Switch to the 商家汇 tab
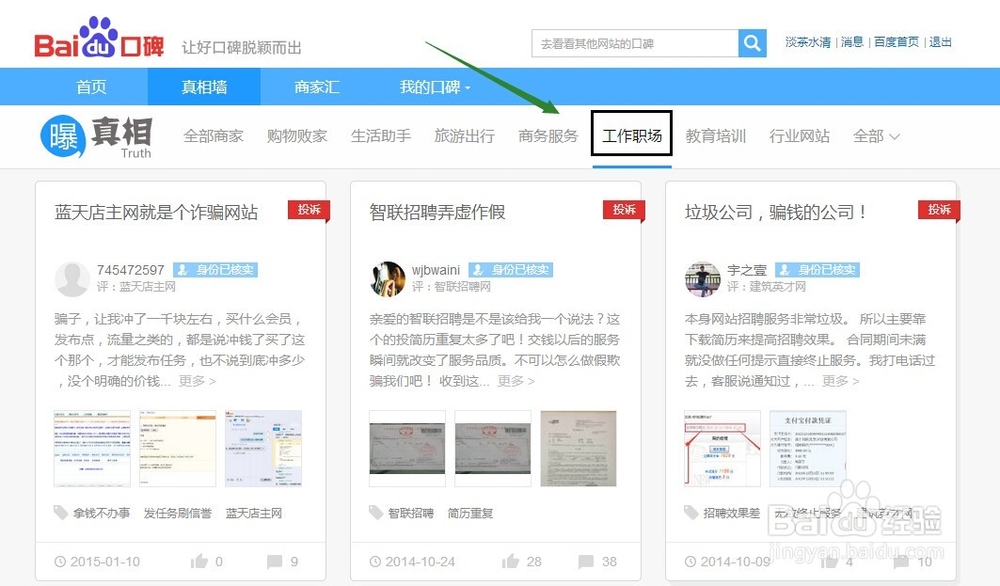This screenshot has width=1000, height=586. tap(316, 87)
